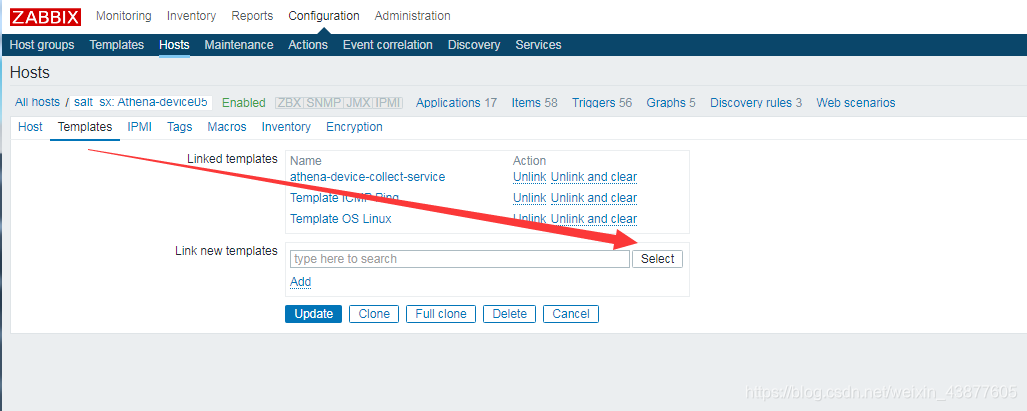Switch to the IPMI tab
1027x411 pixels.
click(x=140, y=127)
